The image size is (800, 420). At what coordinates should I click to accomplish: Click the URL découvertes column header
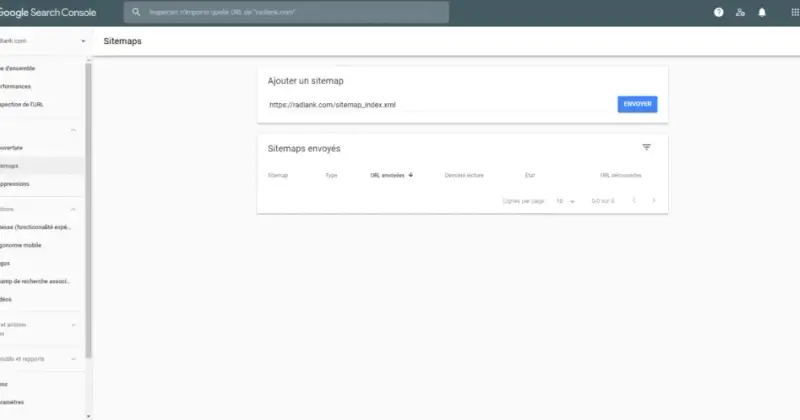click(x=620, y=175)
